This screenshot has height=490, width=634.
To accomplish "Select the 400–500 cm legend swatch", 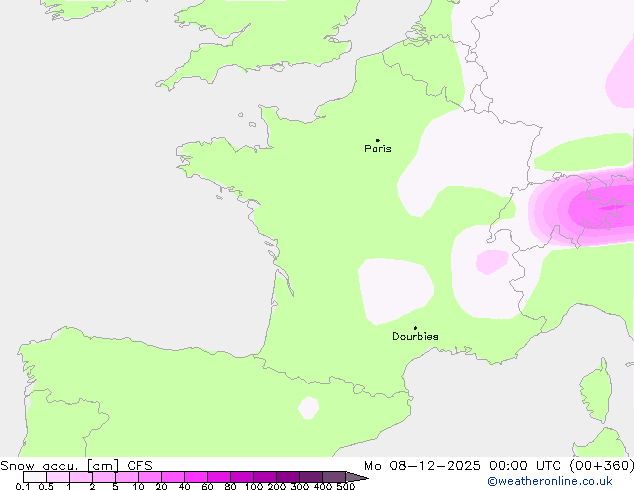I will tap(334, 477).
